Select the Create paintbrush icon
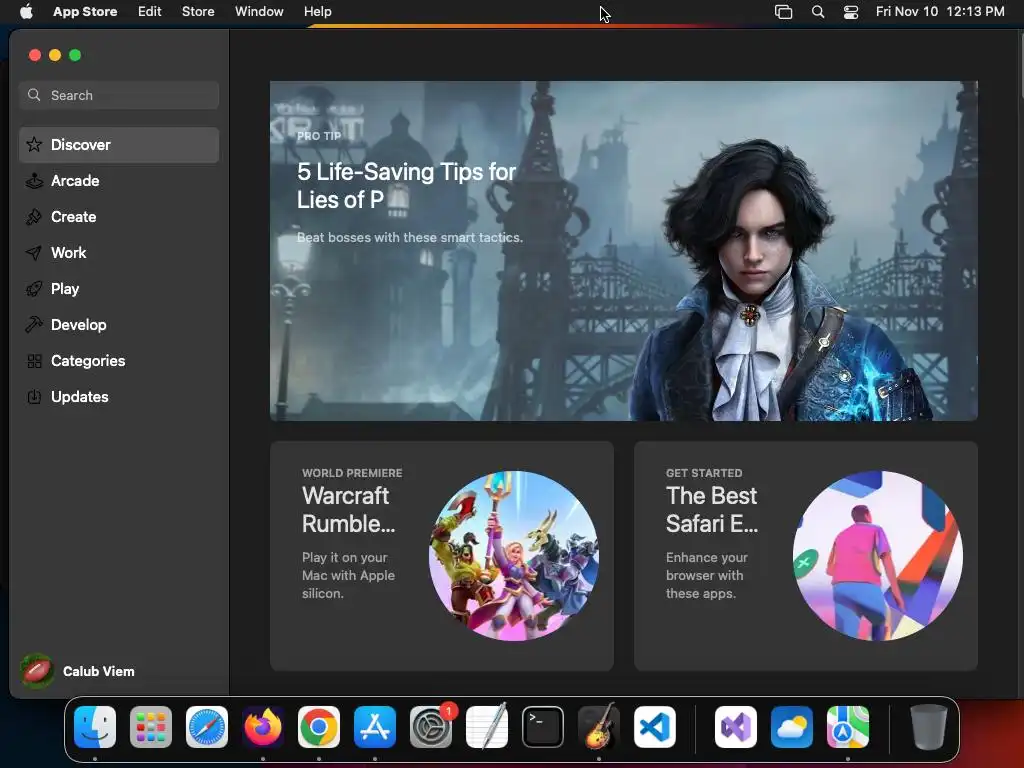The width and height of the screenshot is (1024, 768). pos(34,217)
